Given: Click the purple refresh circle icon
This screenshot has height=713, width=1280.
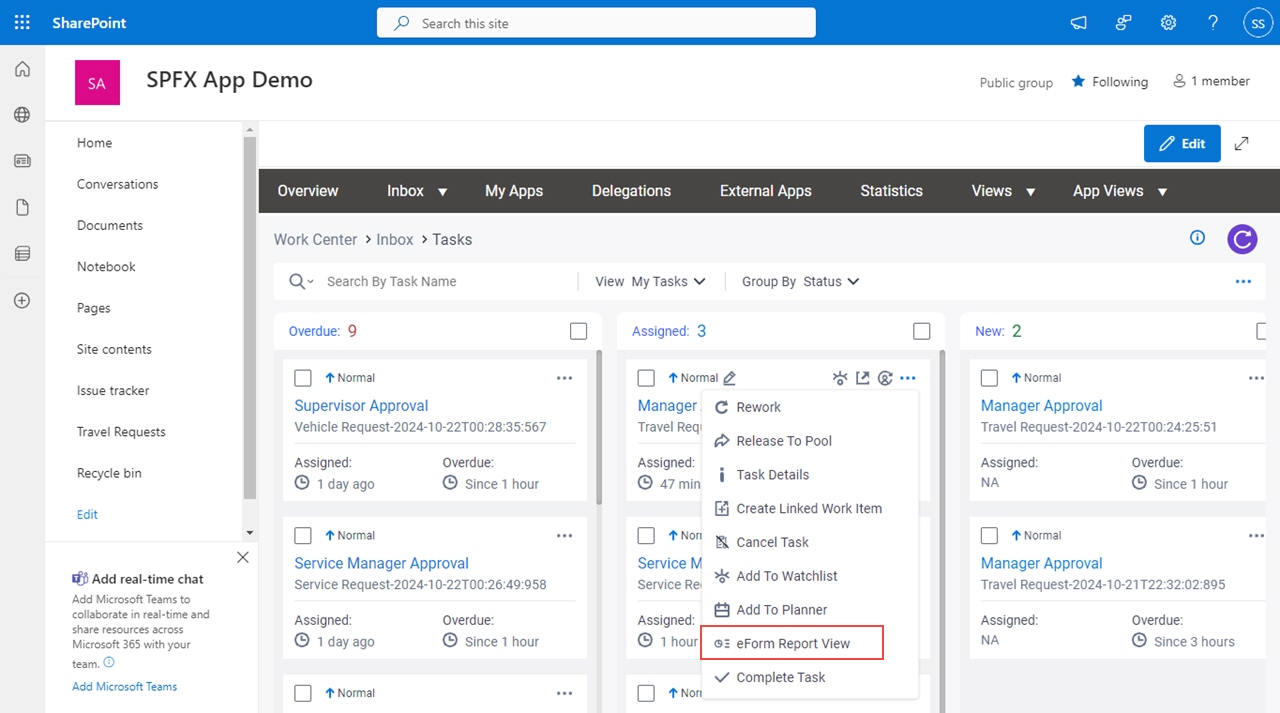Looking at the screenshot, I should [x=1242, y=239].
